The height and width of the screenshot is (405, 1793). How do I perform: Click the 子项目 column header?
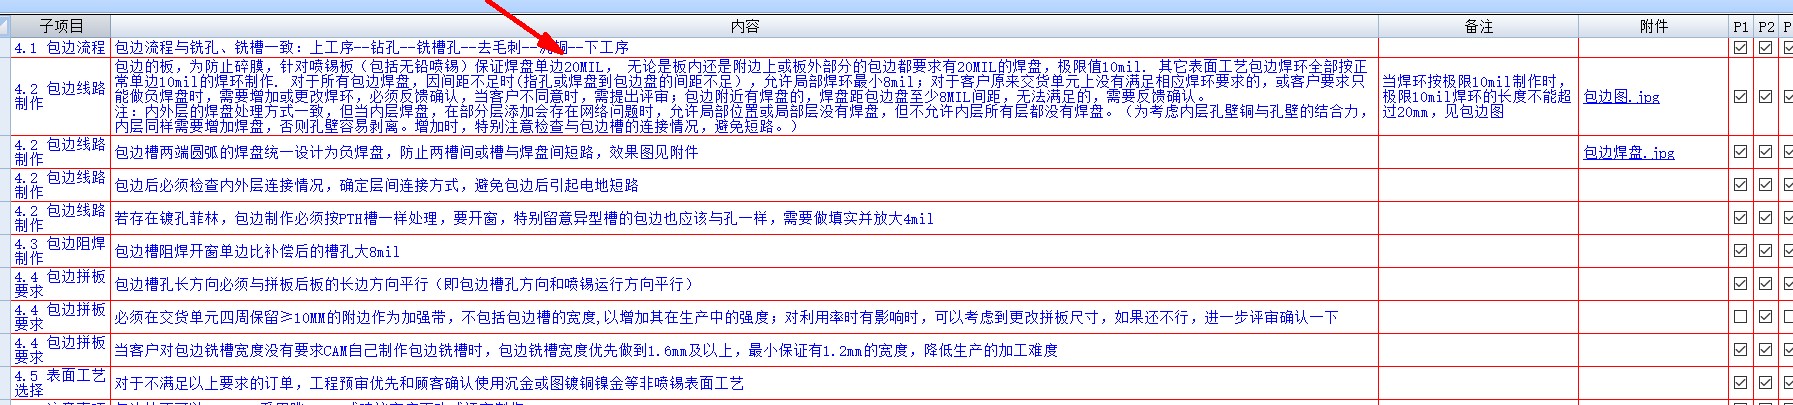61,26
